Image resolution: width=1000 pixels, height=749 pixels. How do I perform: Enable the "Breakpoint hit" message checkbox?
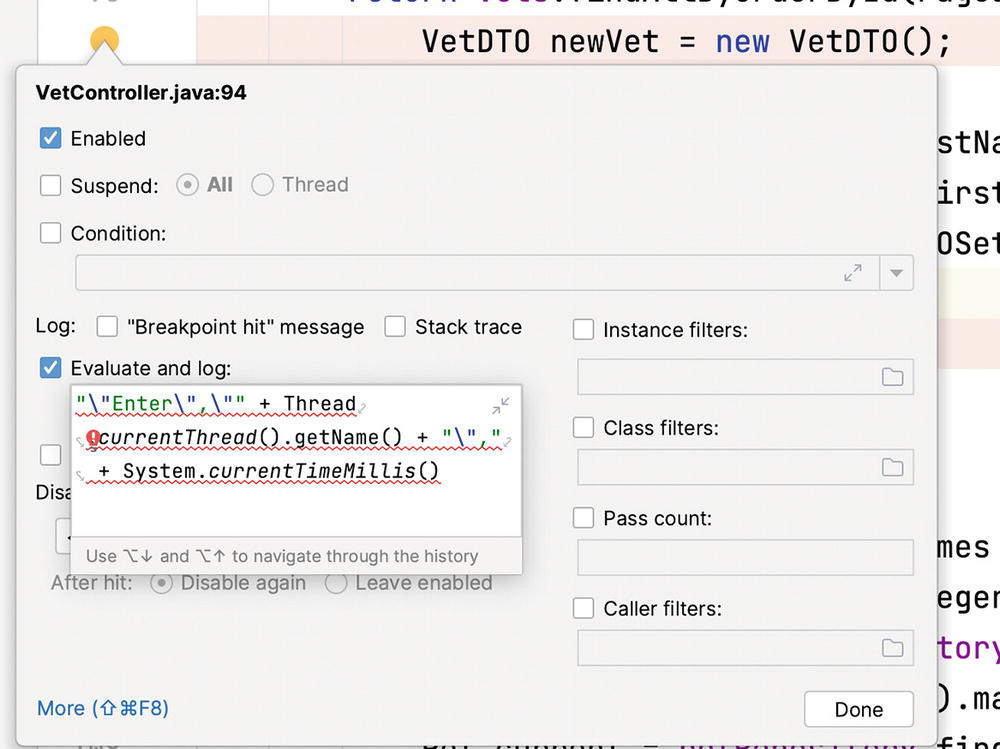point(107,327)
